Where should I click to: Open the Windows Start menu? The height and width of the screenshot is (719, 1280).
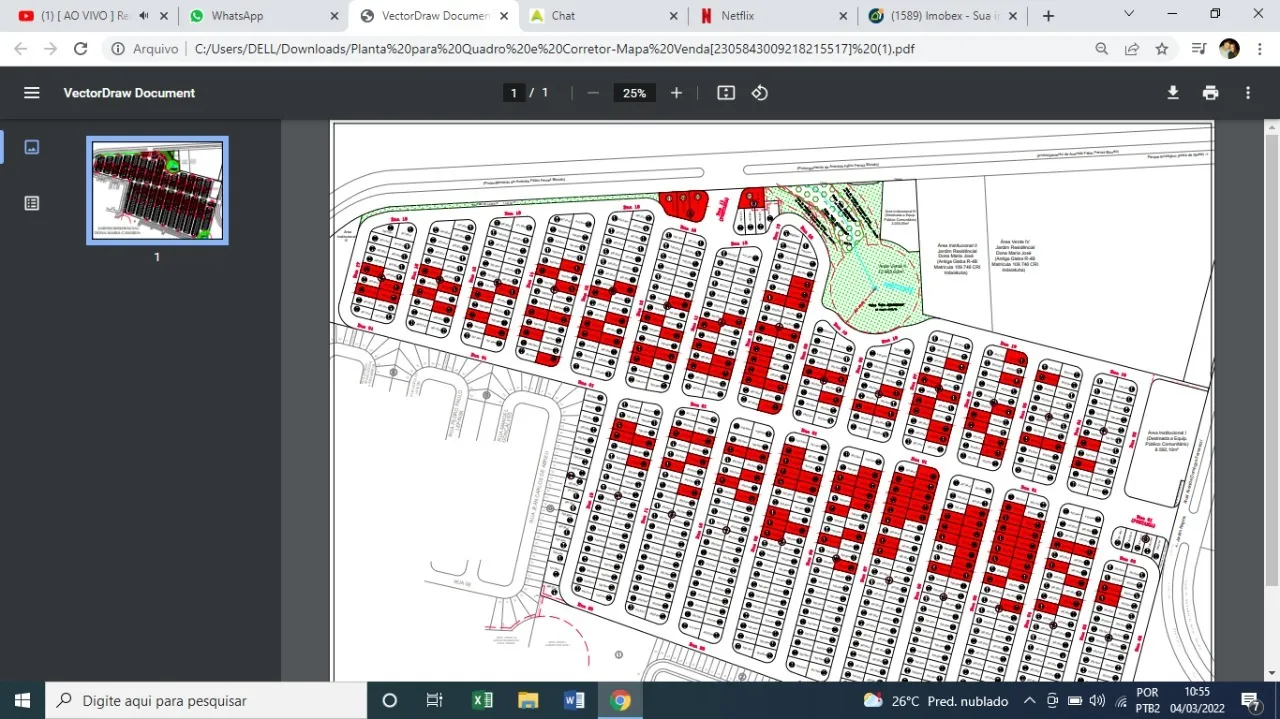pyautogui.click(x=22, y=700)
